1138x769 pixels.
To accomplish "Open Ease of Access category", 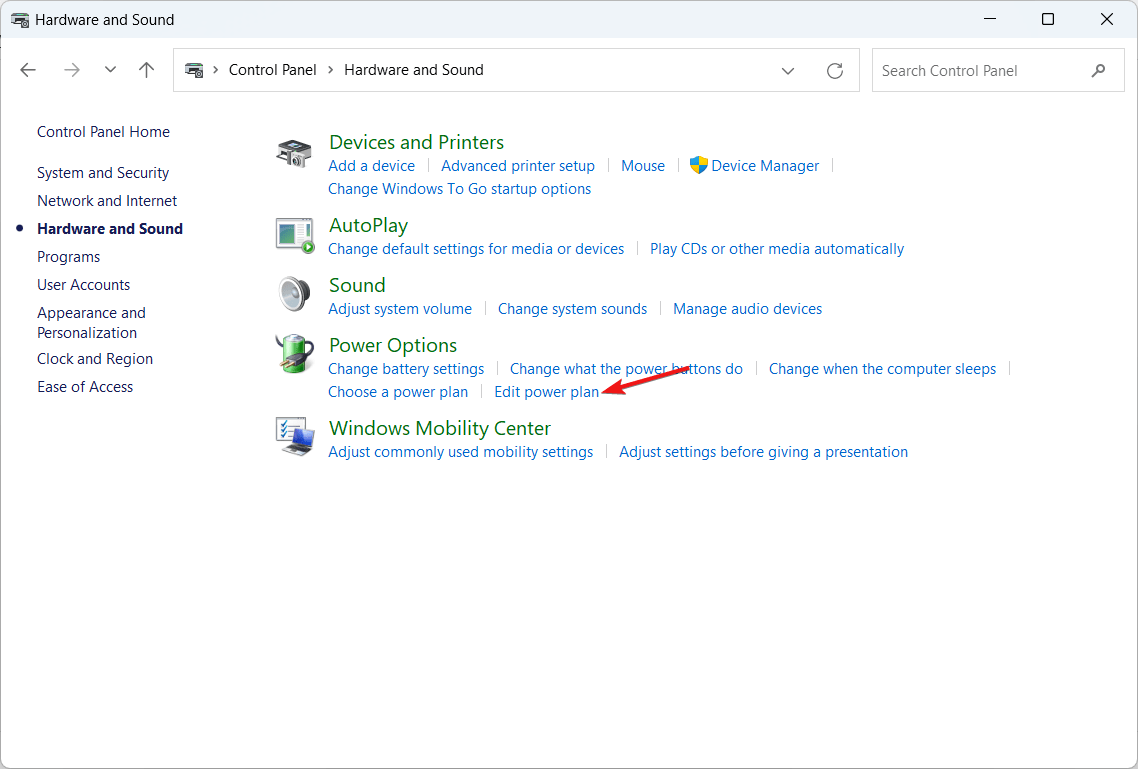I will click(85, 387).
